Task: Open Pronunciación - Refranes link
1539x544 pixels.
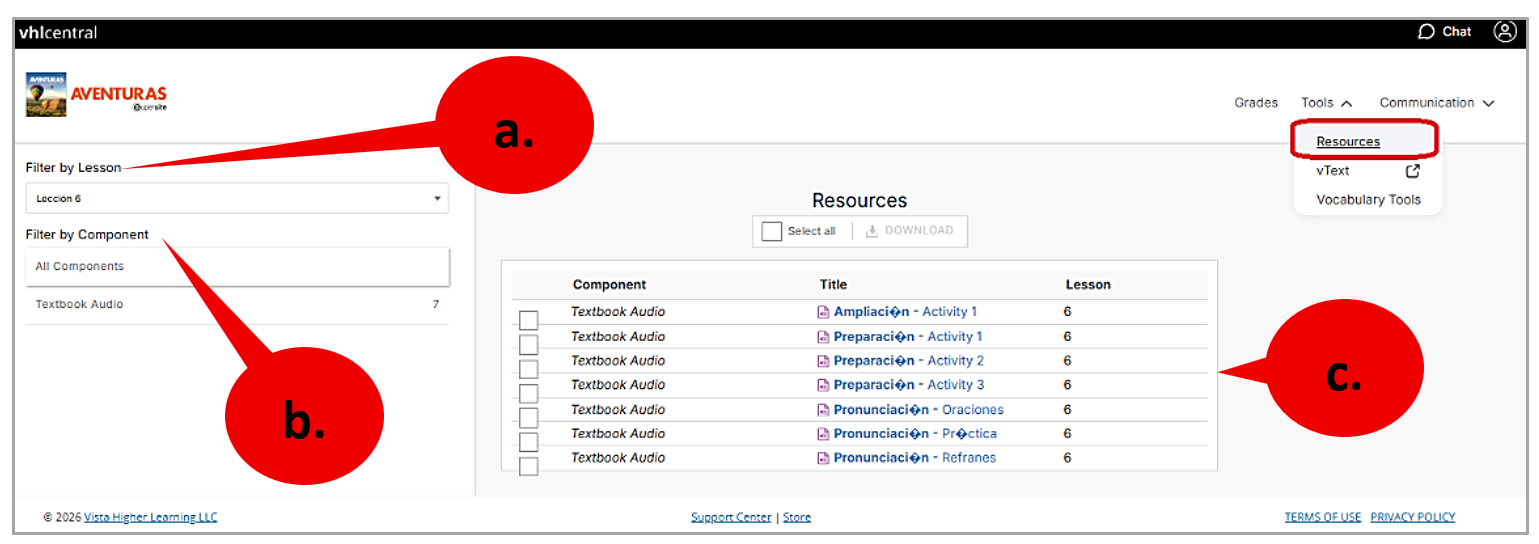Action: click(x=915, y=458)
